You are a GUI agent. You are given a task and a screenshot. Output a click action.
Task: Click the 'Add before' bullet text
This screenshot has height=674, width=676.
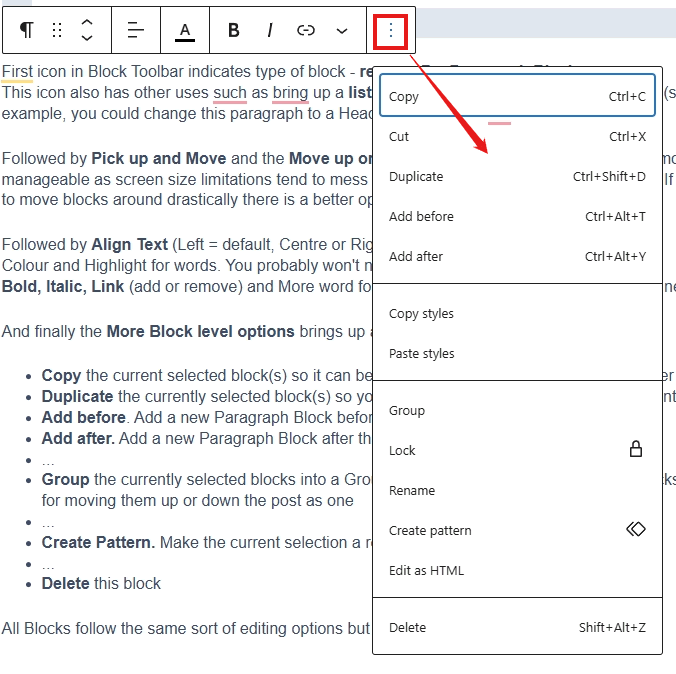click(x=83, y=417)
